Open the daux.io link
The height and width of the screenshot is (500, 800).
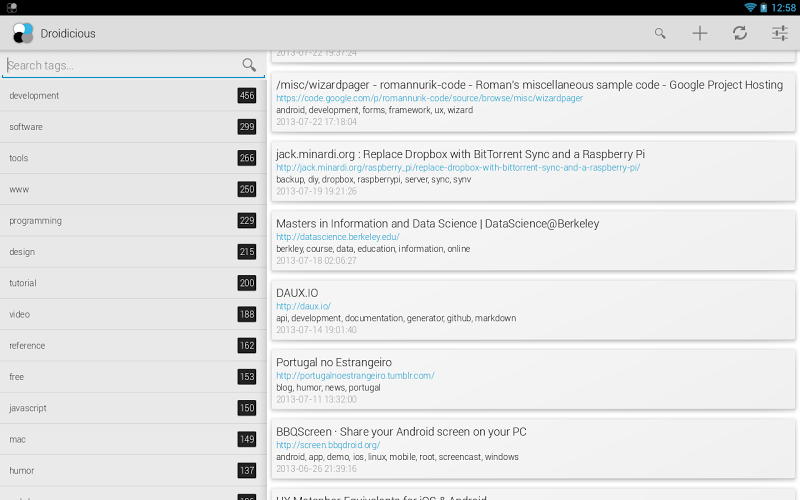[304, 306]
